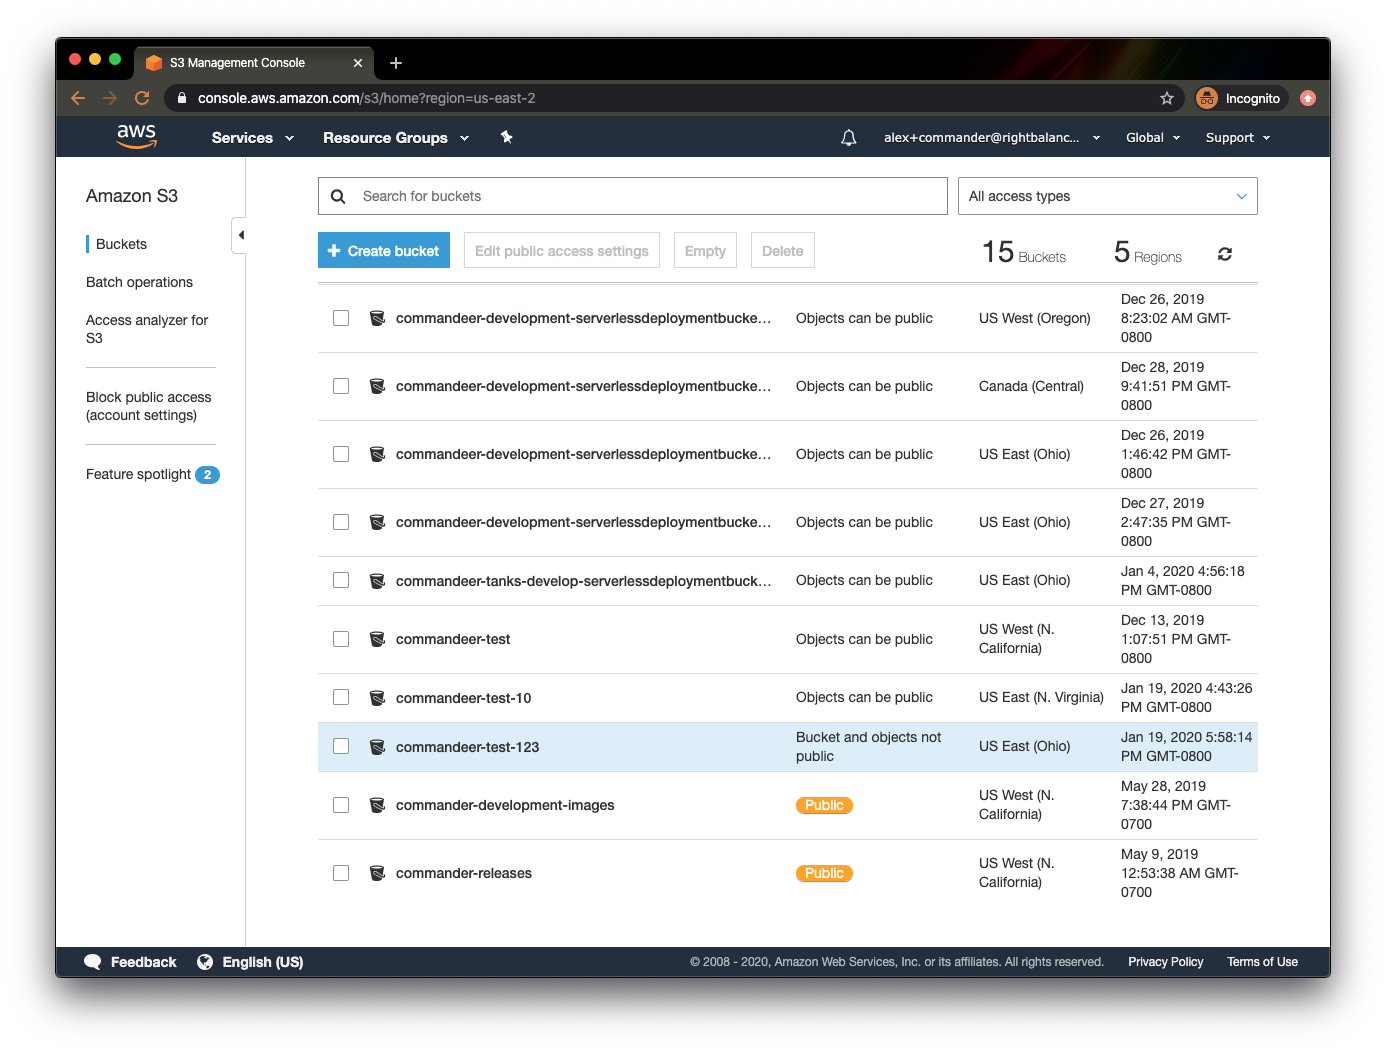The image size is (1386, 1051).
Task: Click Edit public access settings button
Action: tap(562, 250)
